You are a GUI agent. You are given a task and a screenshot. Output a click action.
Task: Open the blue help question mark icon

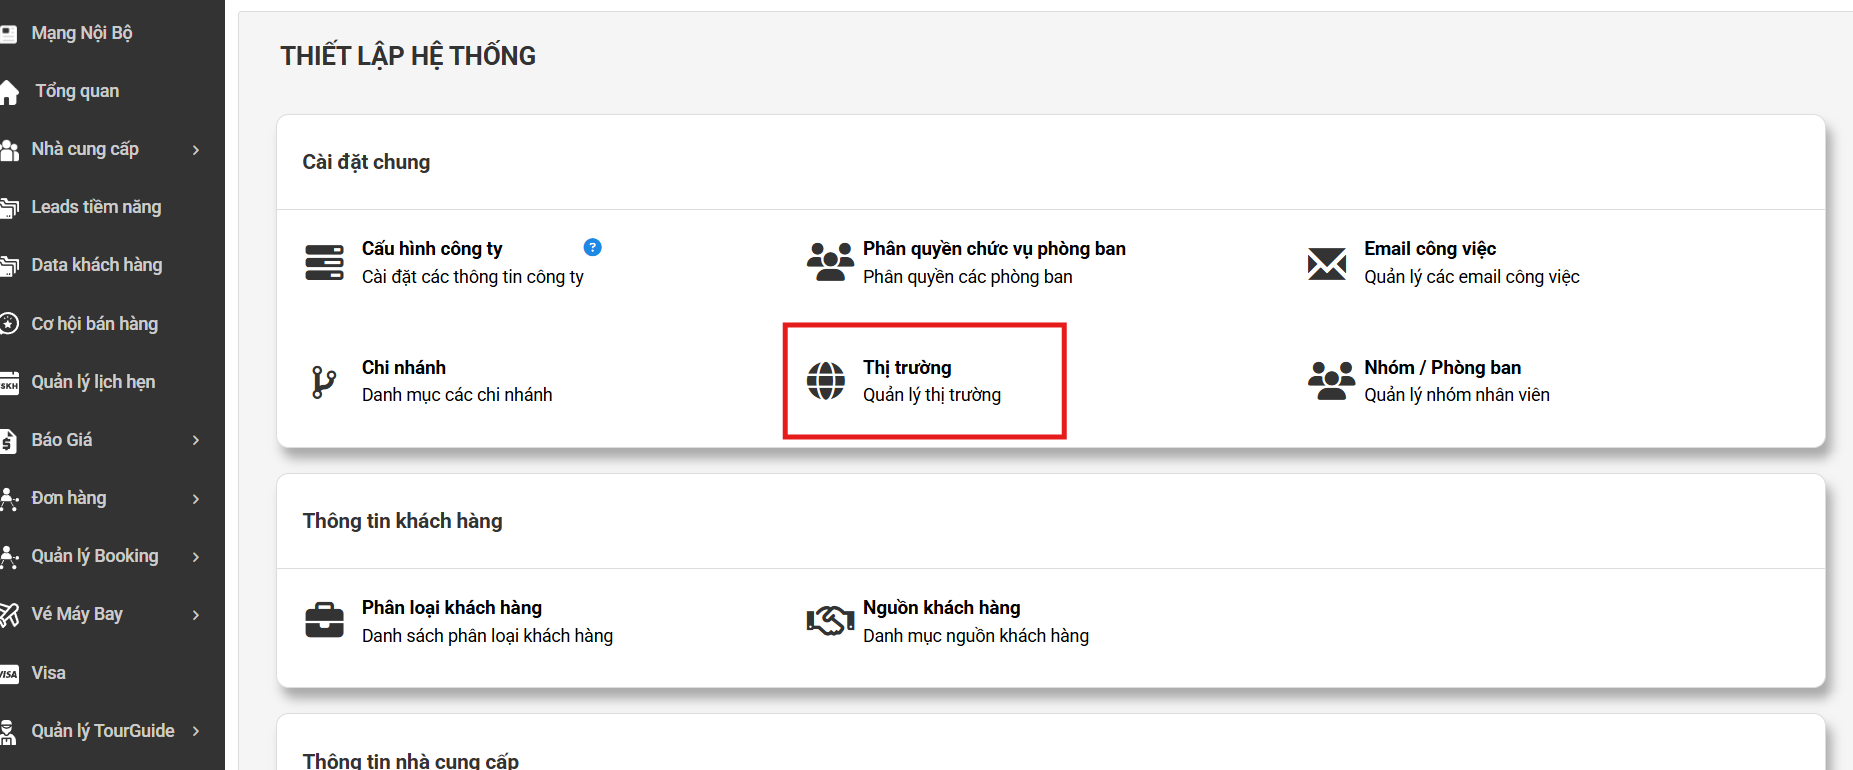click(x=592, y=247)
